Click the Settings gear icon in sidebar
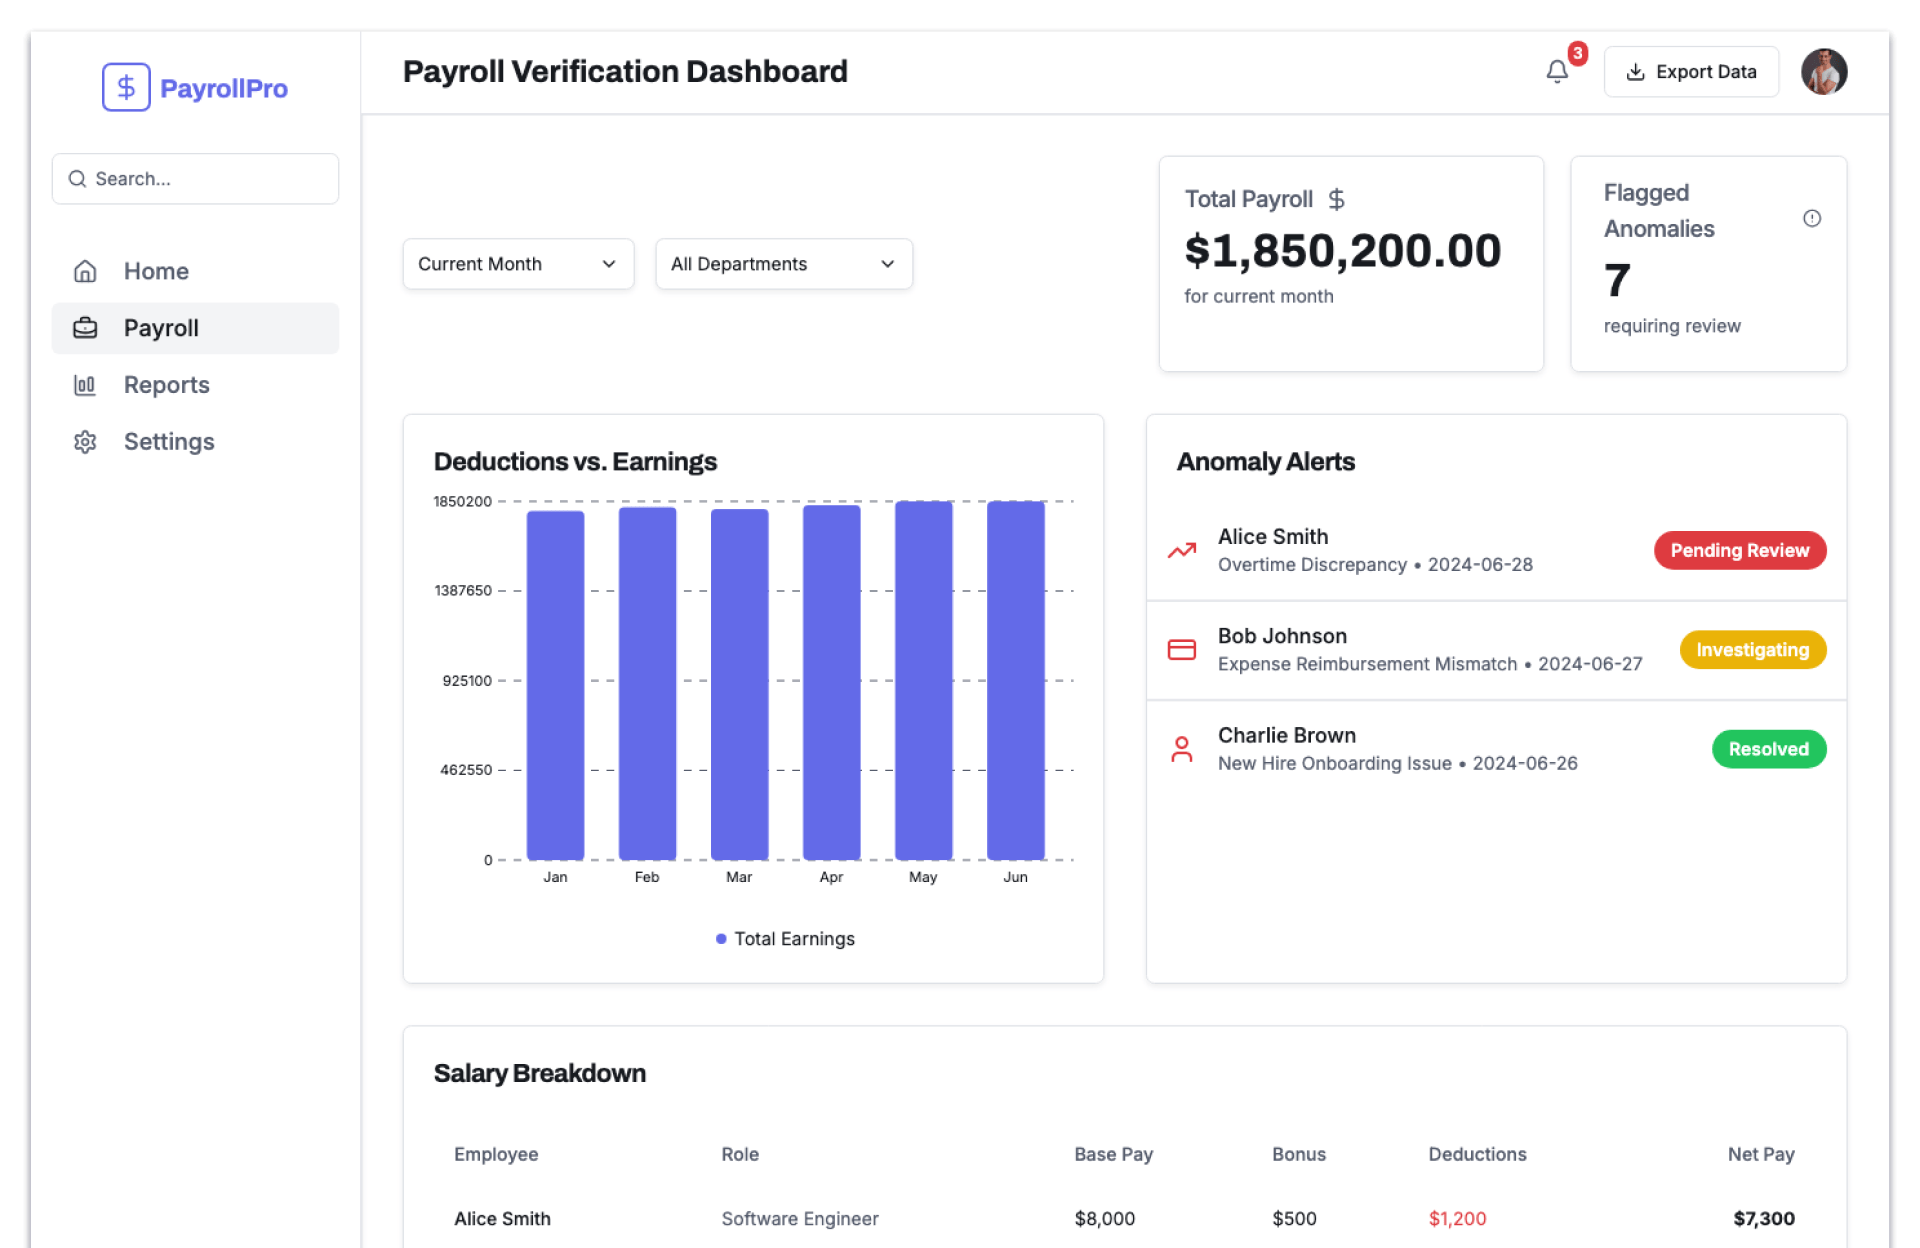The image size is (1920, 1248). [85, 442]
